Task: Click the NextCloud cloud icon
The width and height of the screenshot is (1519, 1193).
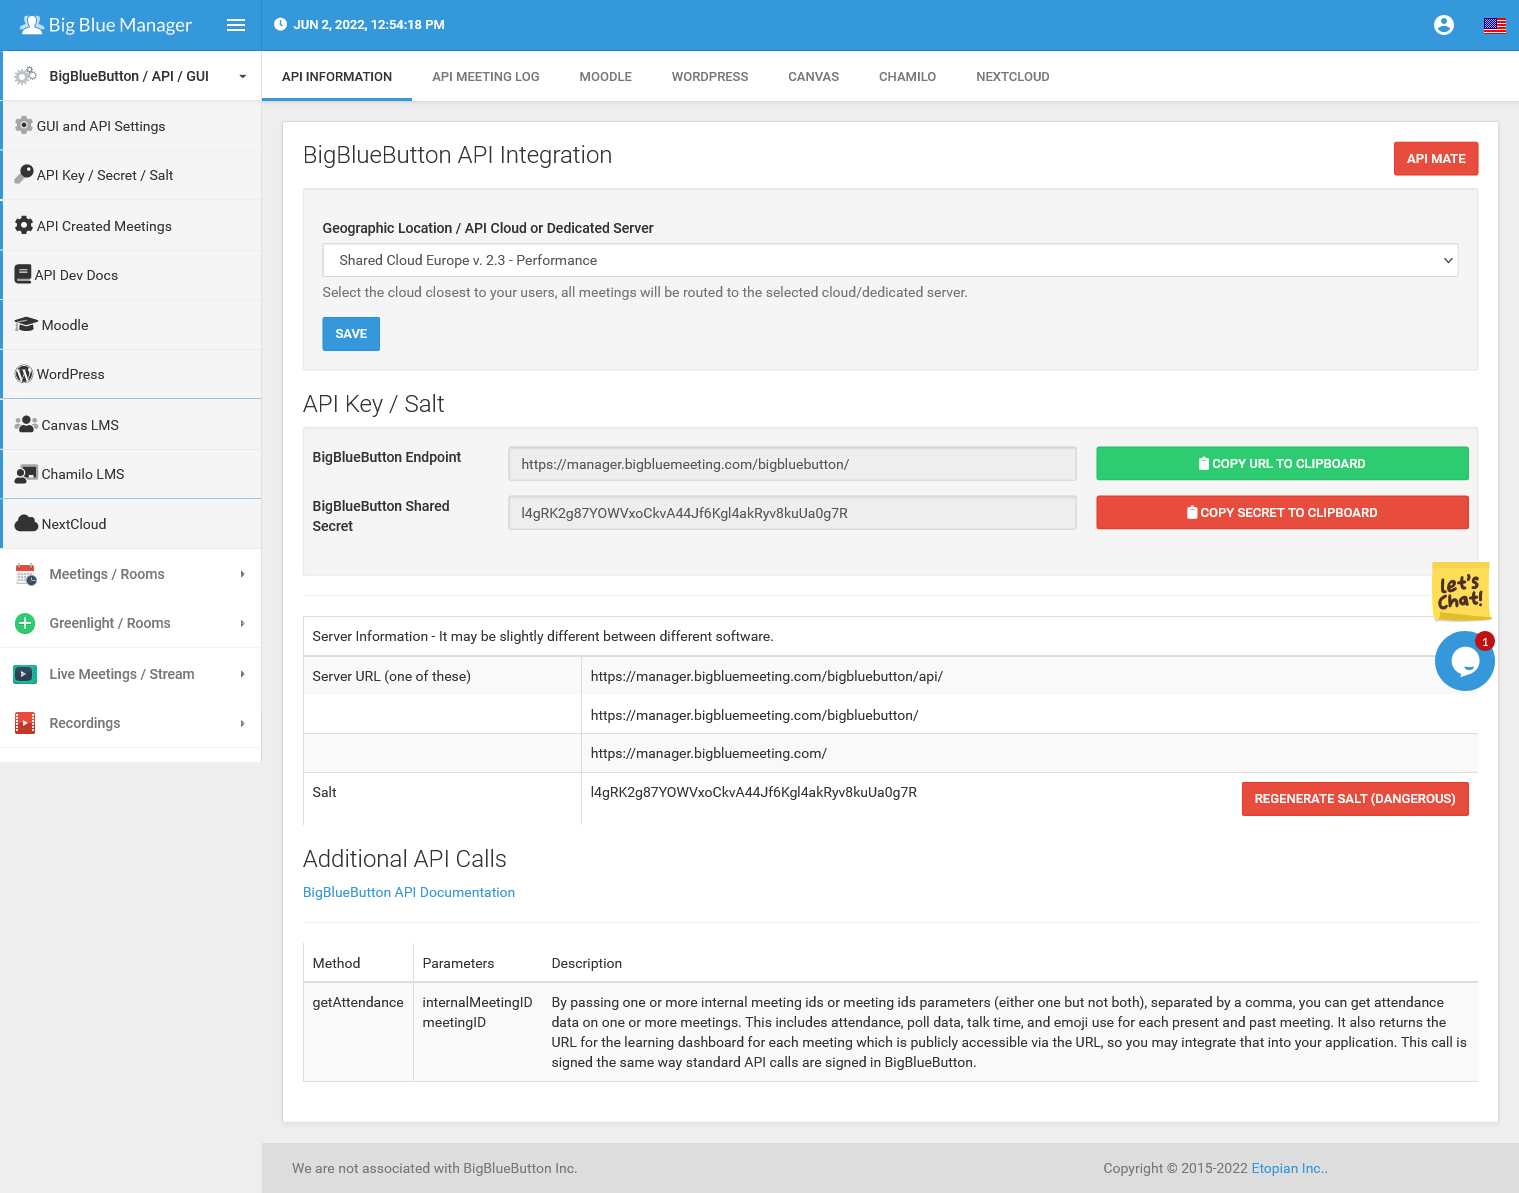Action: click(26, 523)
